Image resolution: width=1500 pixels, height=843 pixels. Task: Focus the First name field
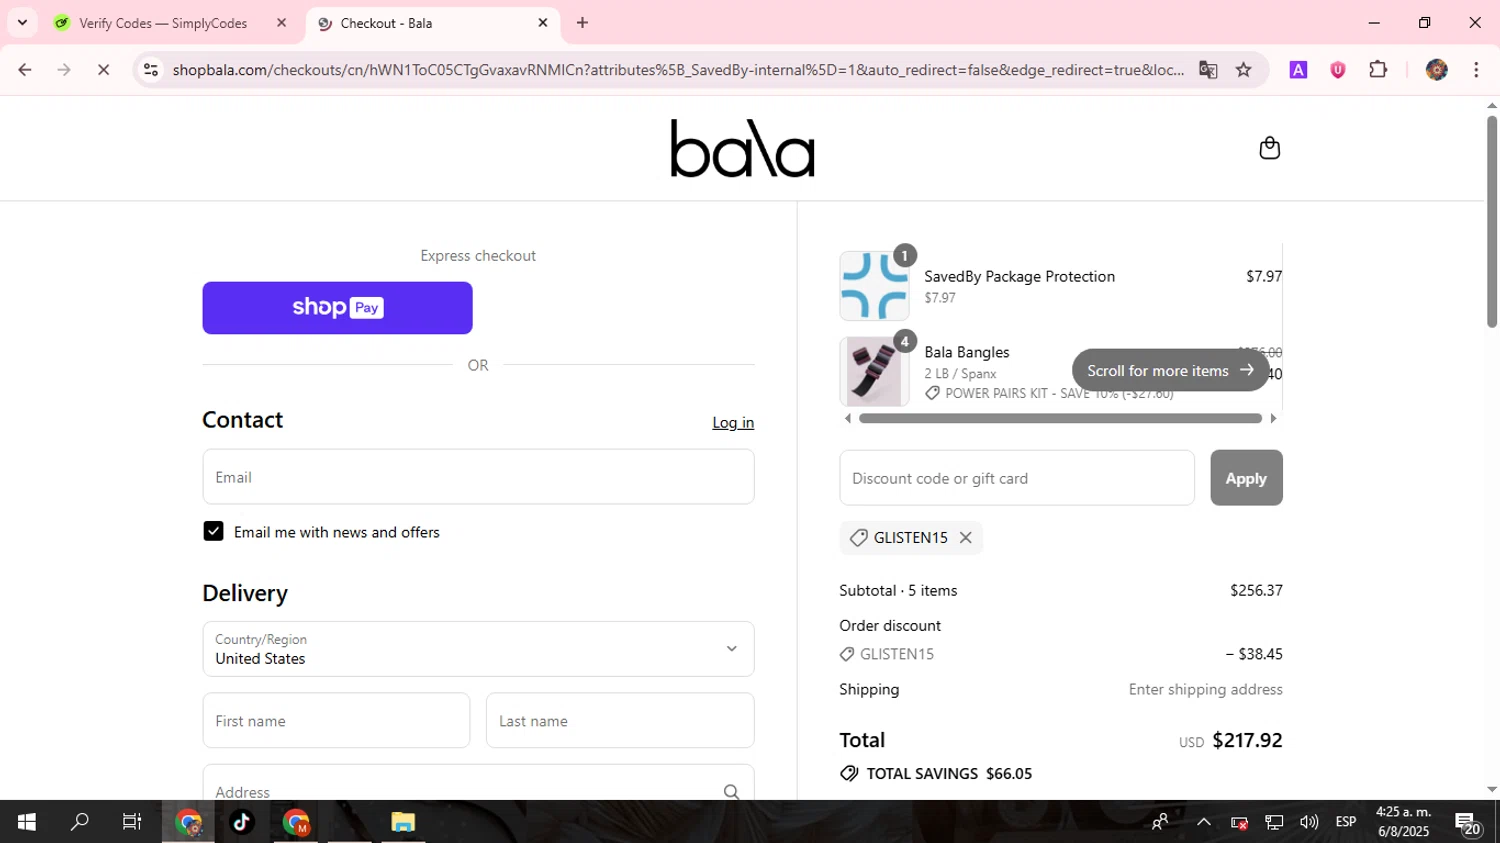point(336,721)
